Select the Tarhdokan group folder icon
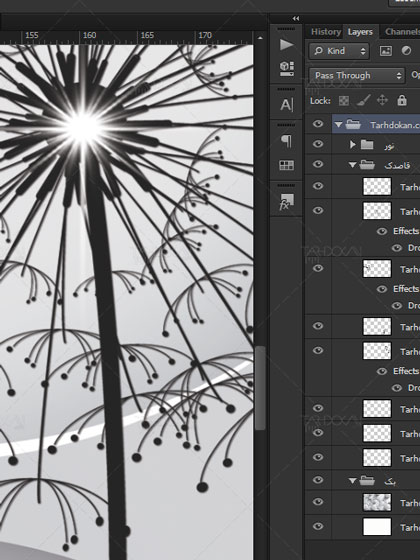Viewport: 420px width, 560px height. click(353, 124)
